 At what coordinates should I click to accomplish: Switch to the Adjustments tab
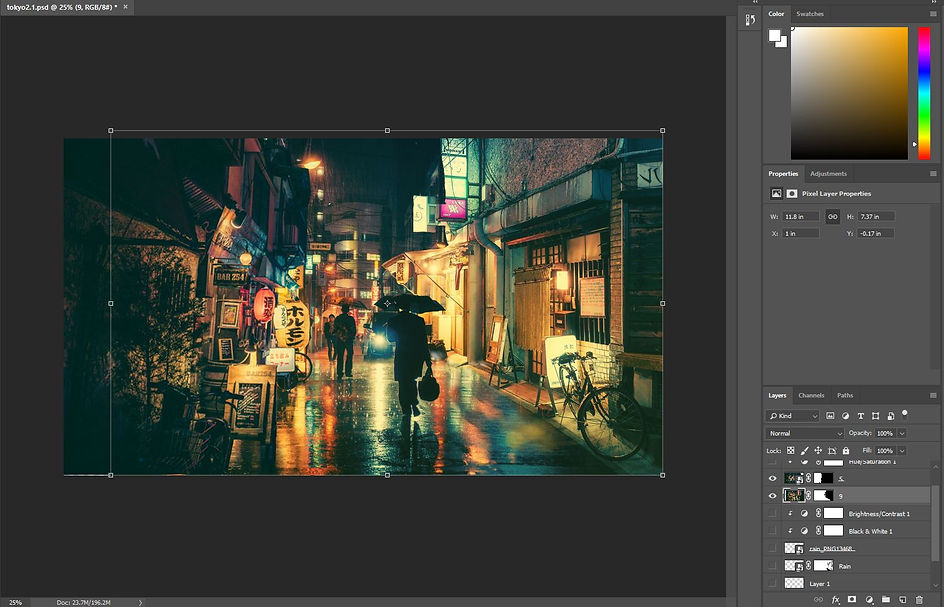click(828, 173)
